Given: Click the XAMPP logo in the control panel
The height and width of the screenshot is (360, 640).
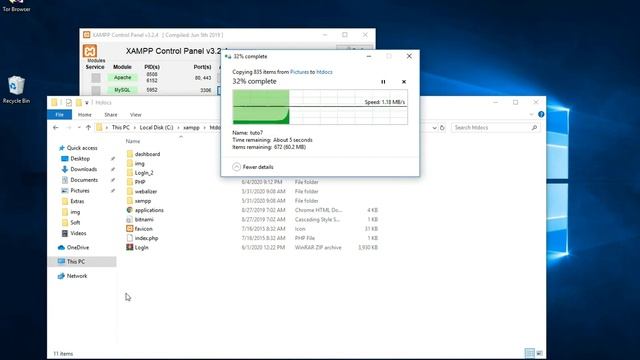Looking at the screenshot, I should tap(90, 51).
